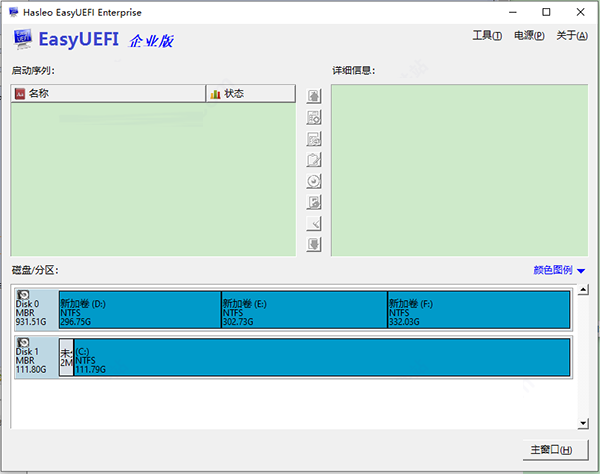Click the move-up arrow icon
This screenshot has width=600, height=474.
314,96
